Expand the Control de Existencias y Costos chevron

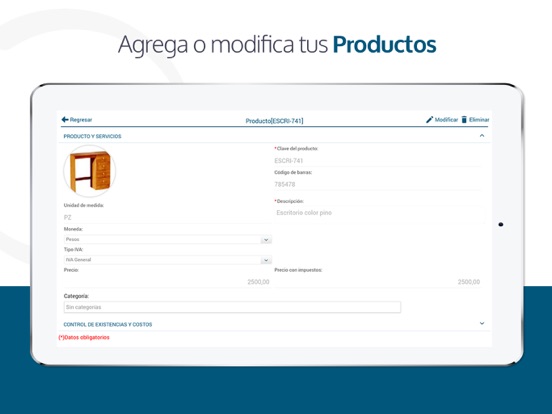482,323
